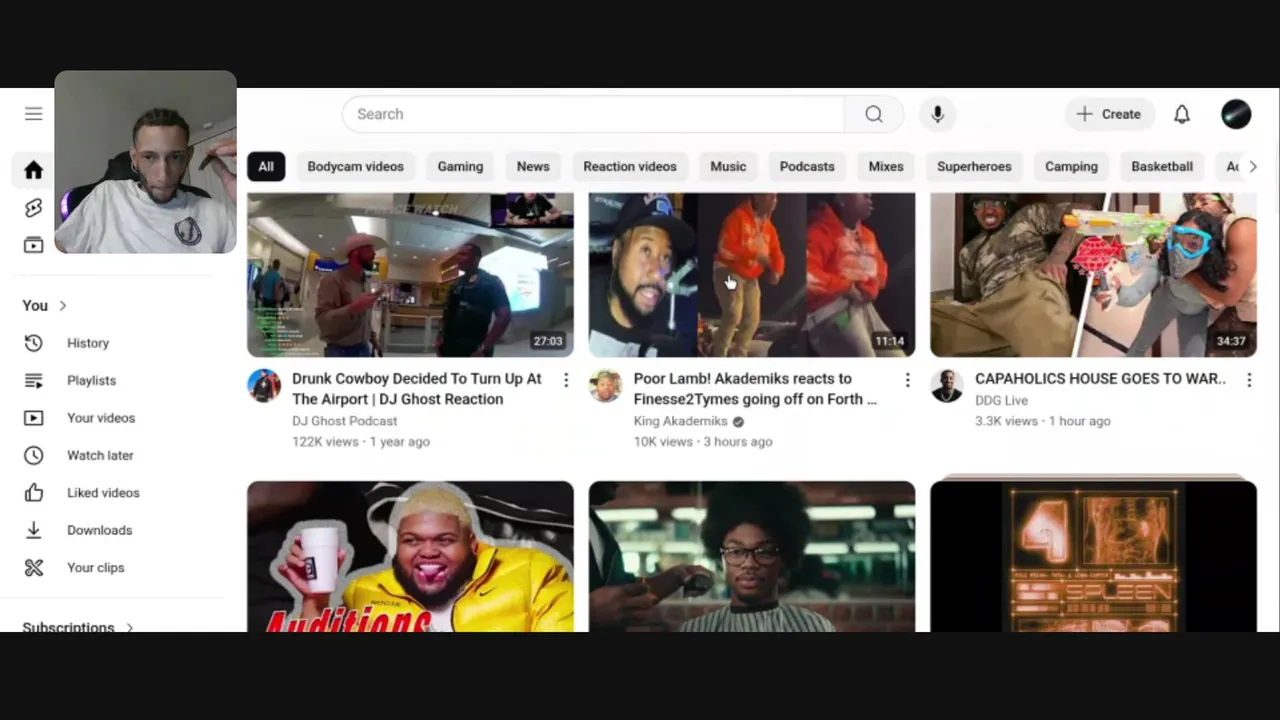Show more category chips with right arrow

tap(1252, 167)
